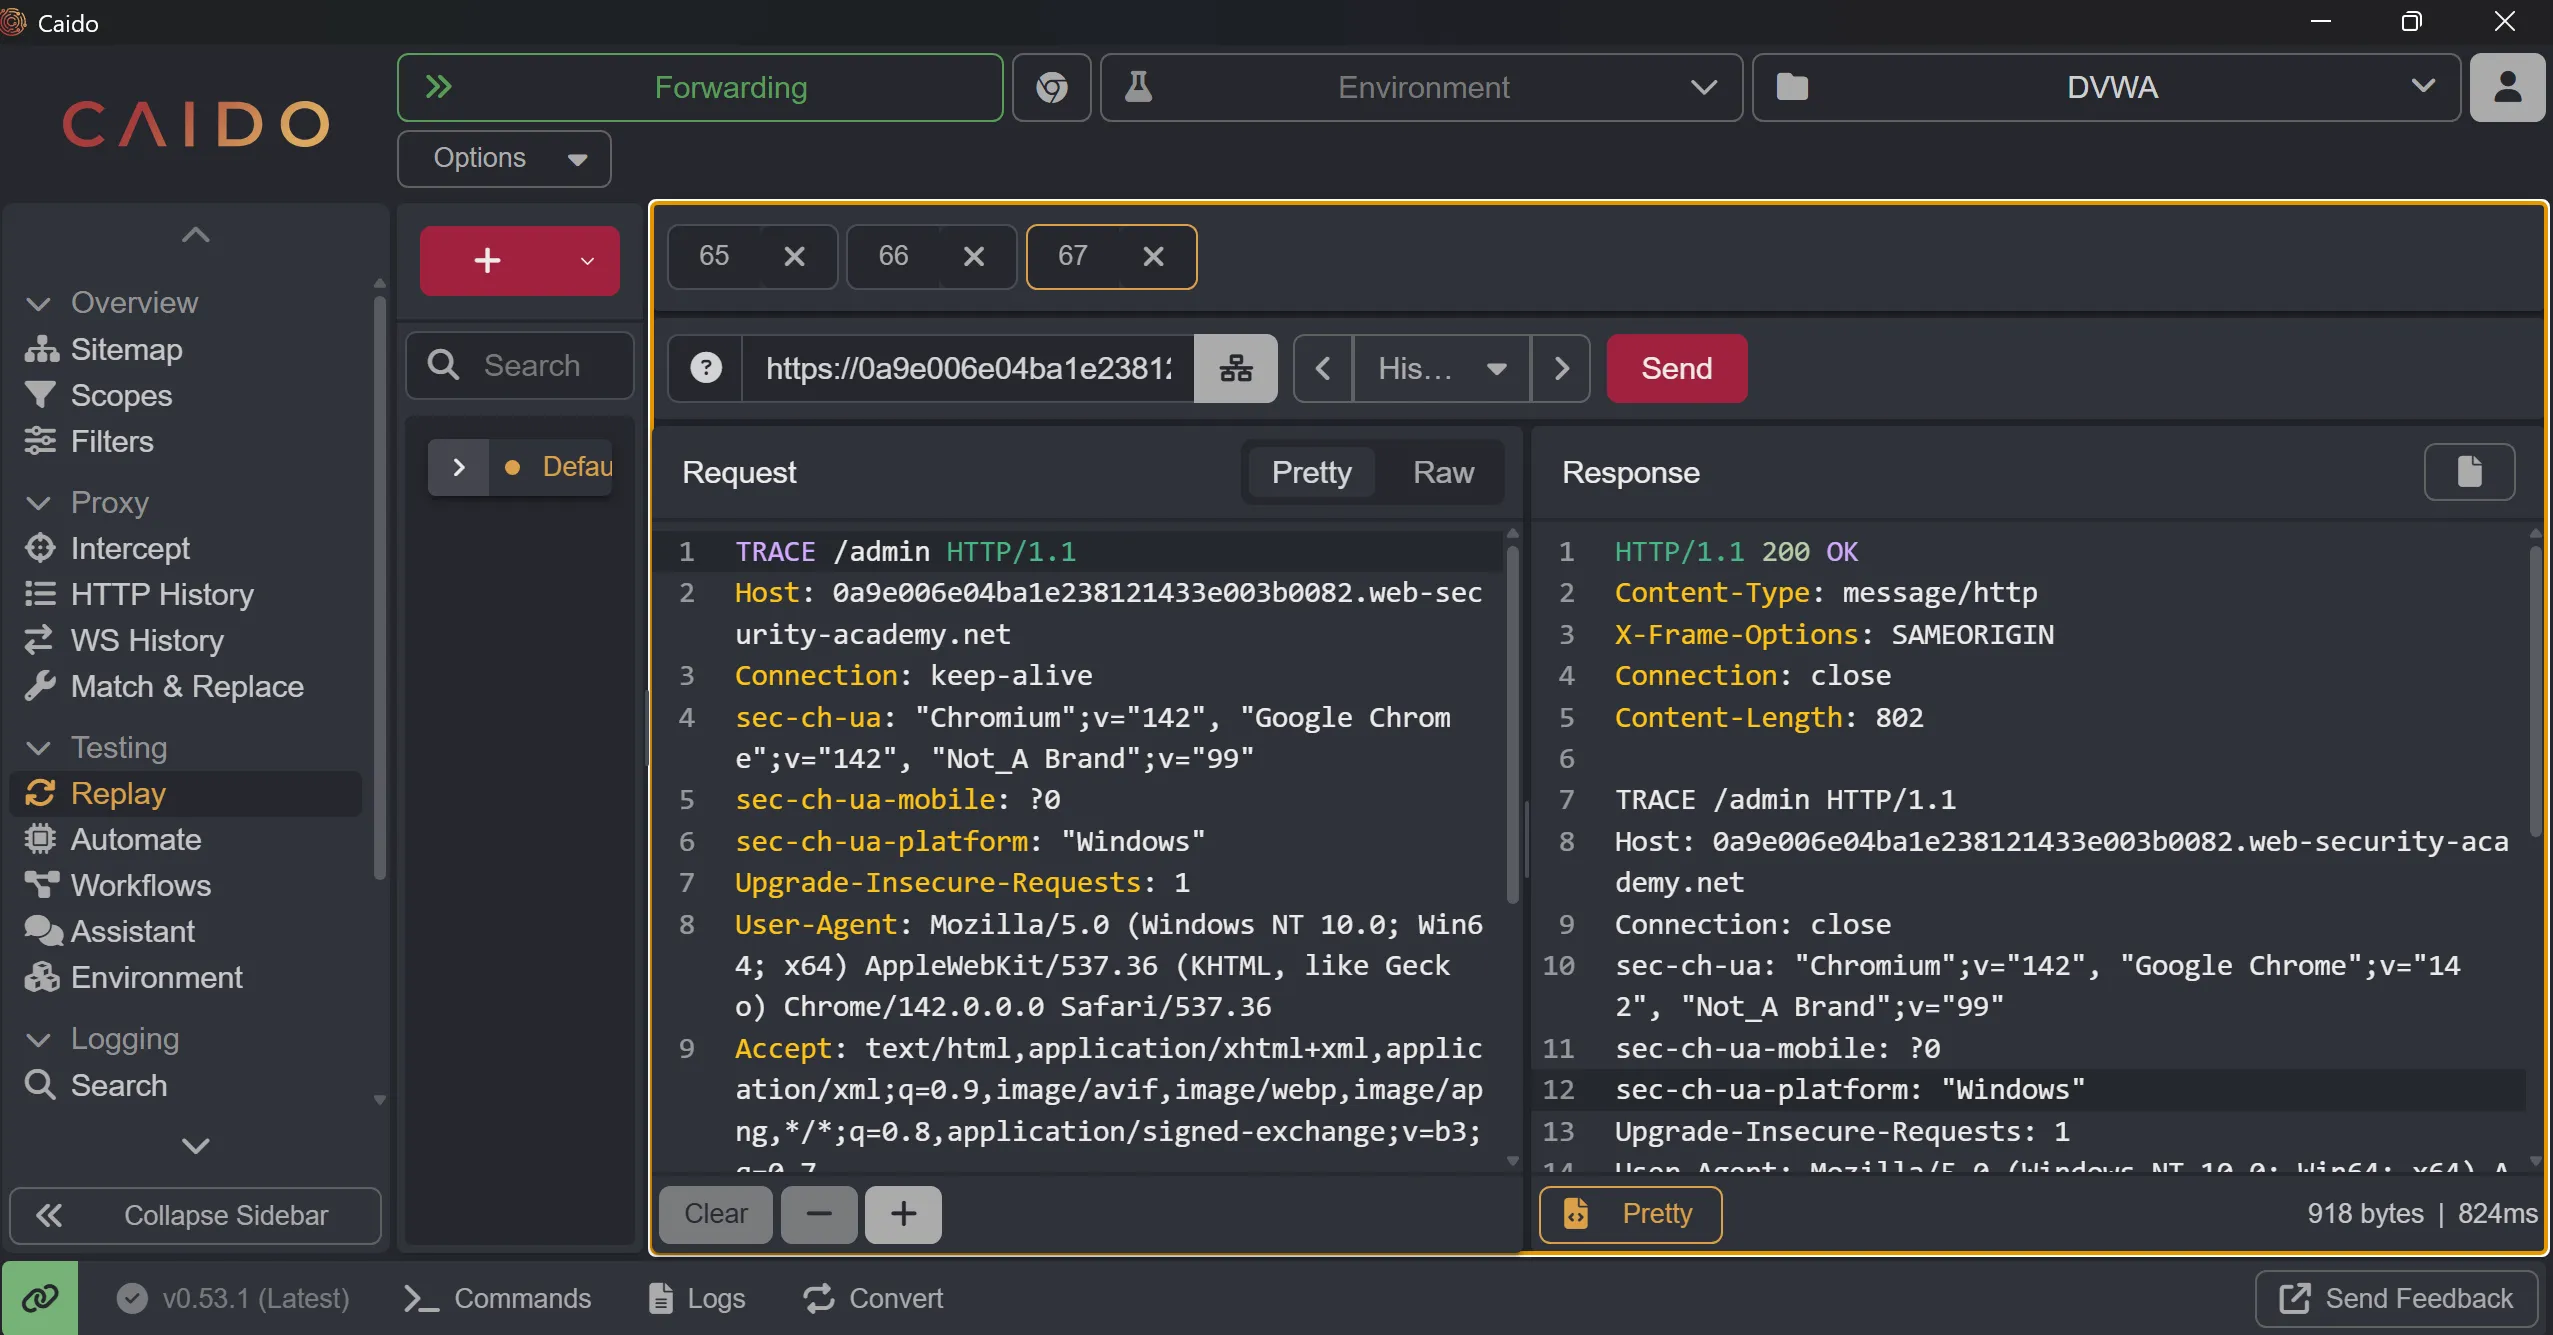Click the Collapse Sidebar button
The image size is (2553, 1335).
click(195, 1215)
